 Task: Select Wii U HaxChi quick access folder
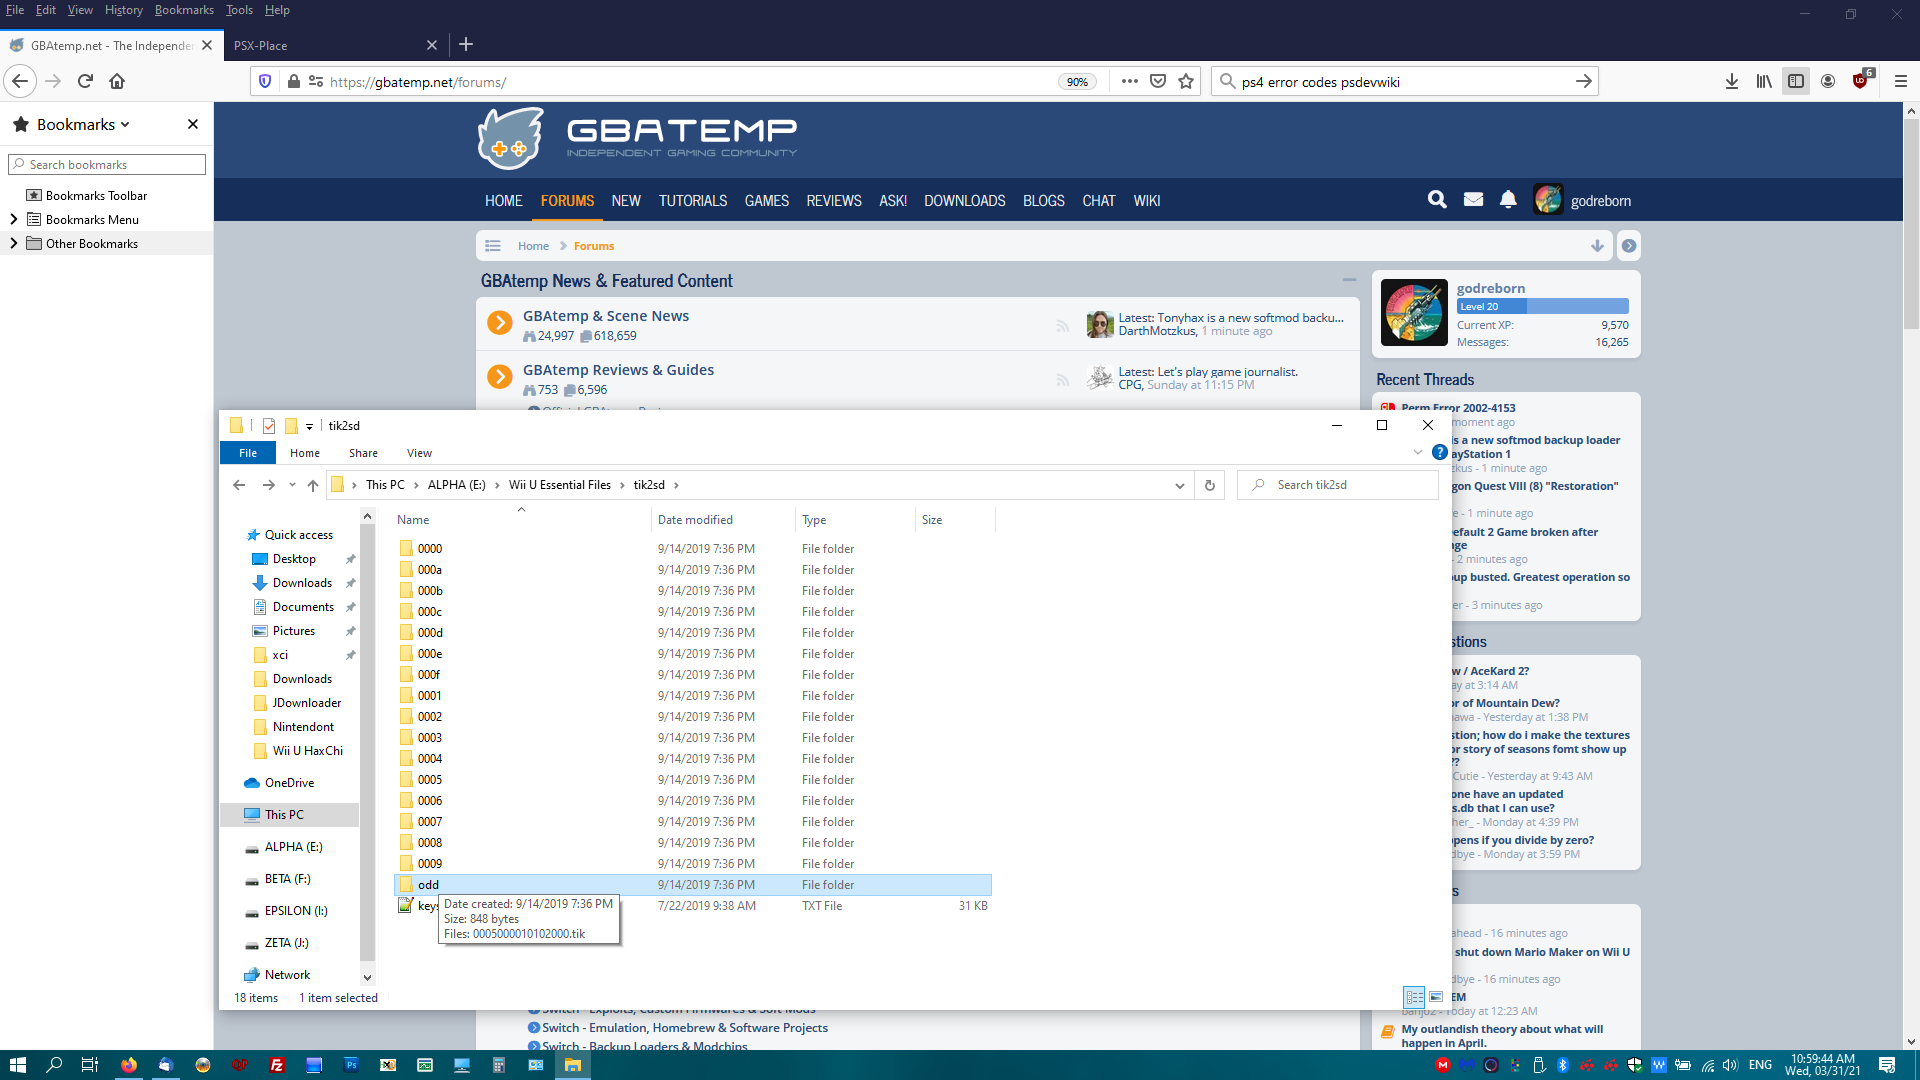pyautogui.click(x=307, y=751)
